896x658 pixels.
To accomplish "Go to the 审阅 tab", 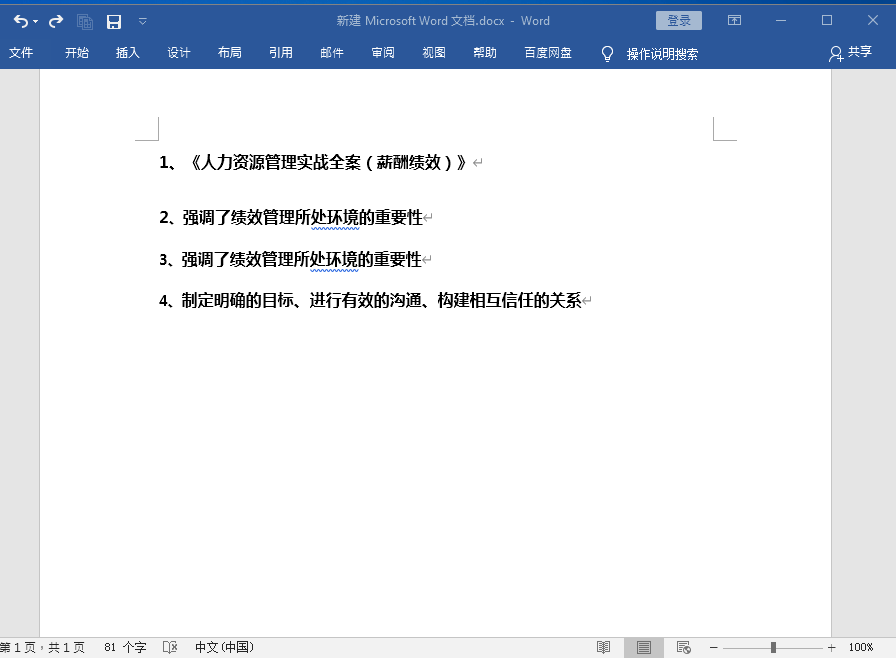I will tap(383, 53).
